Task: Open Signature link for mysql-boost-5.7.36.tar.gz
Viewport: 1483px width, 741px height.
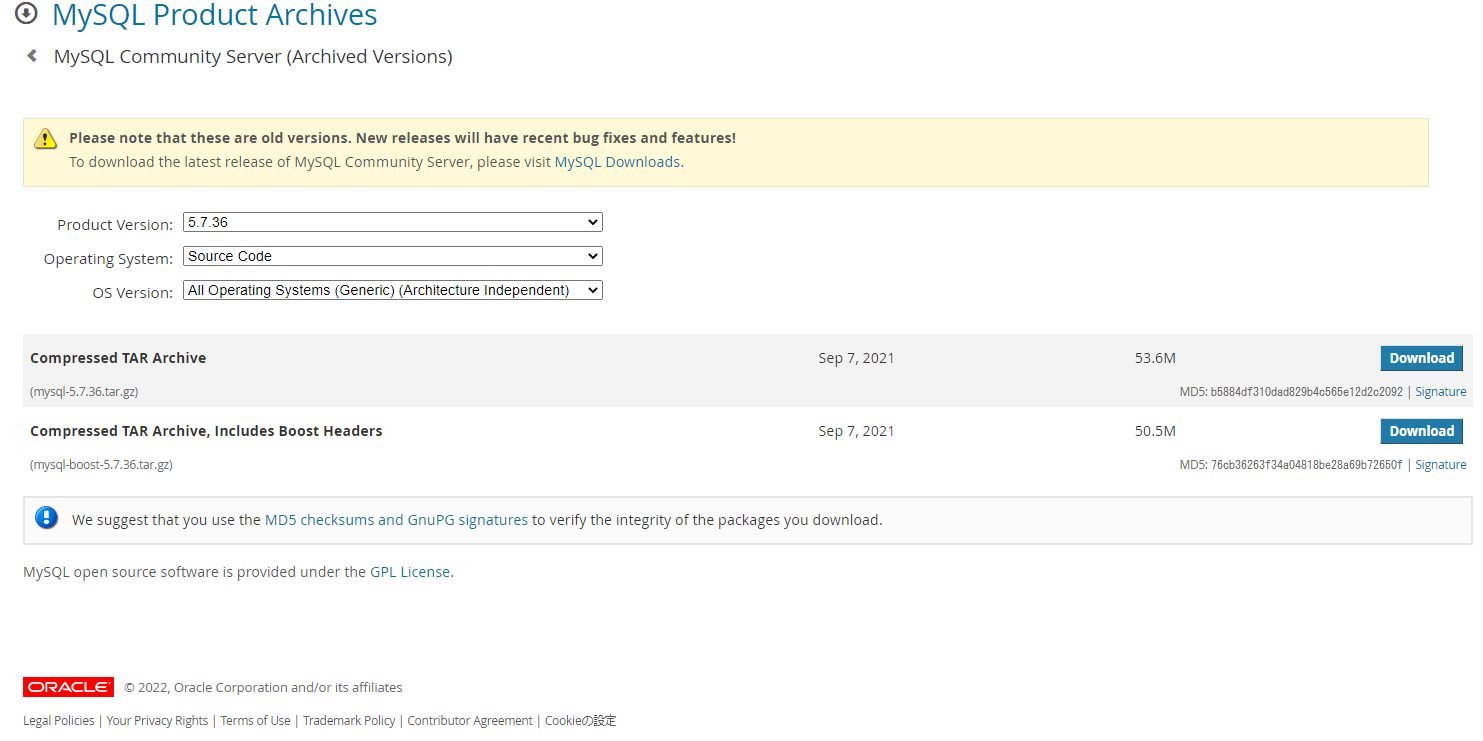Action: 1440,465
